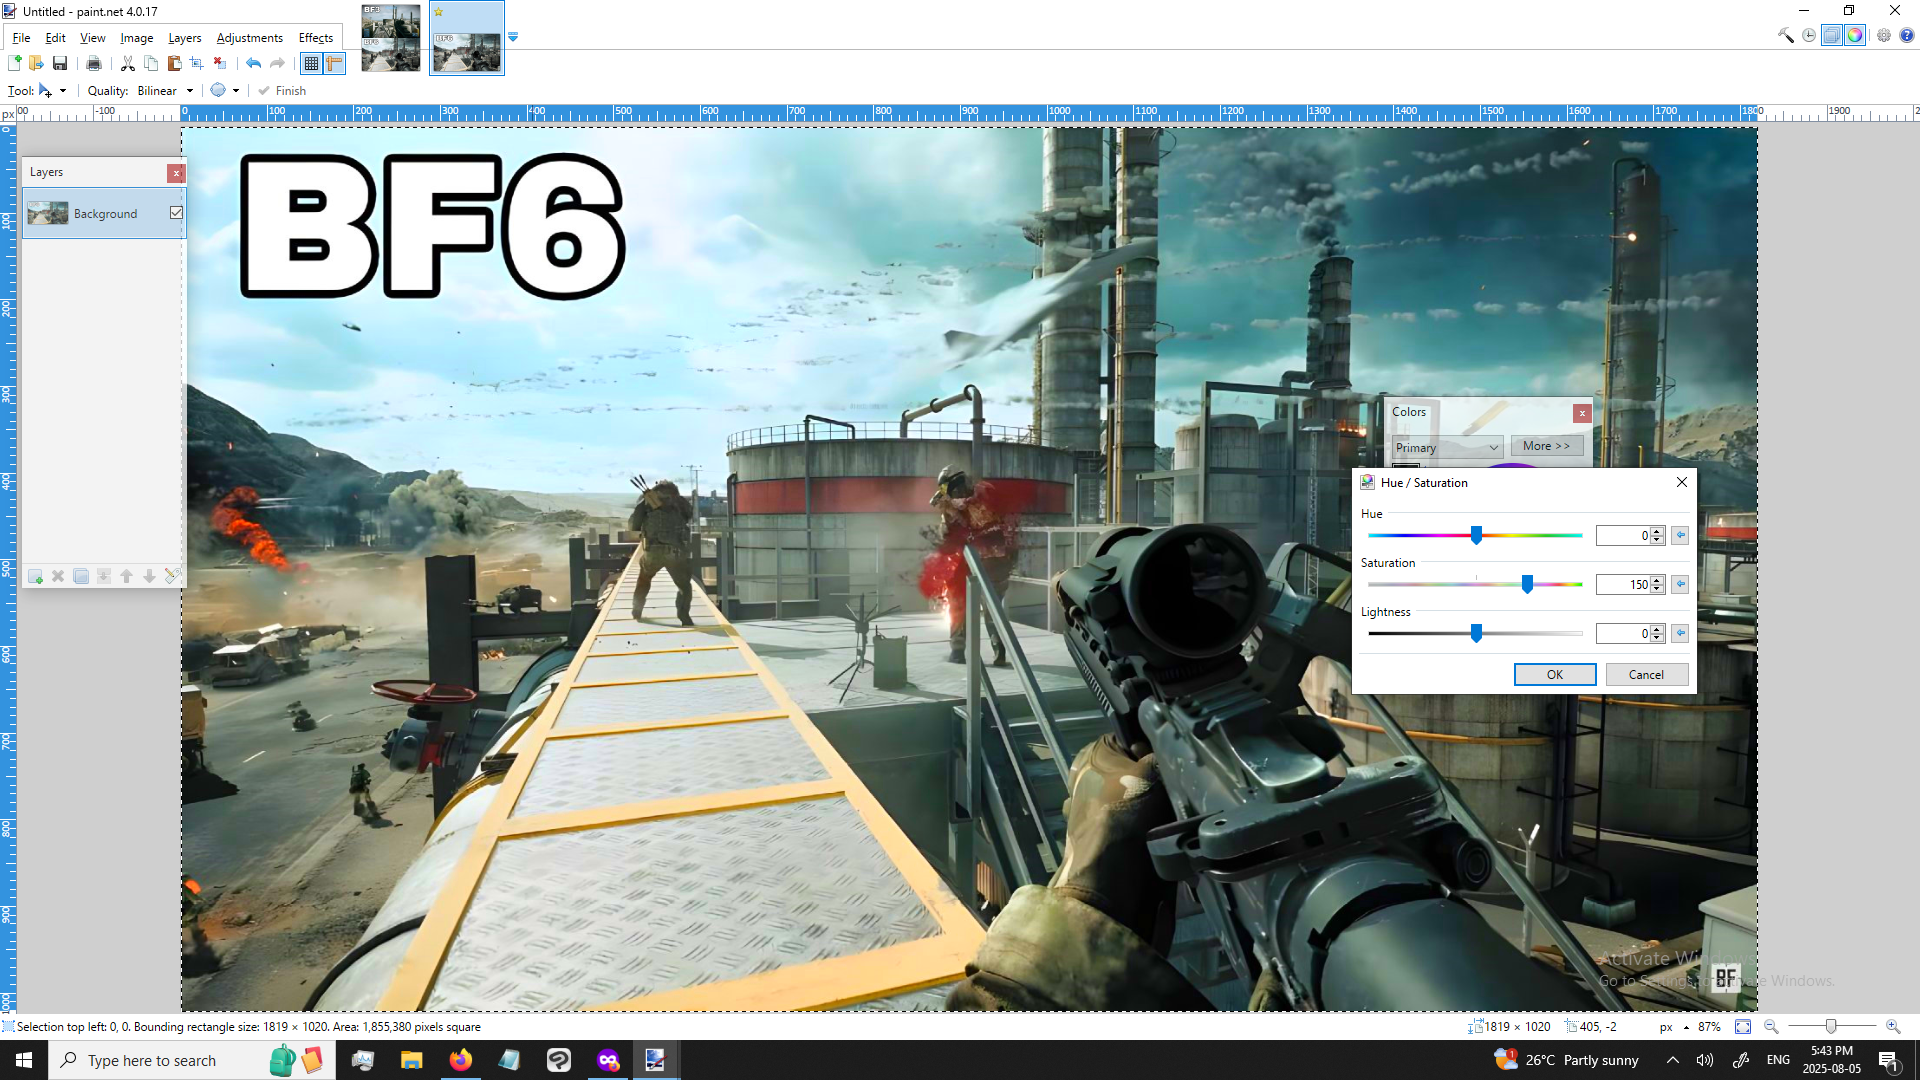Click the Saturation value field showing 150

pos(1623,585)
